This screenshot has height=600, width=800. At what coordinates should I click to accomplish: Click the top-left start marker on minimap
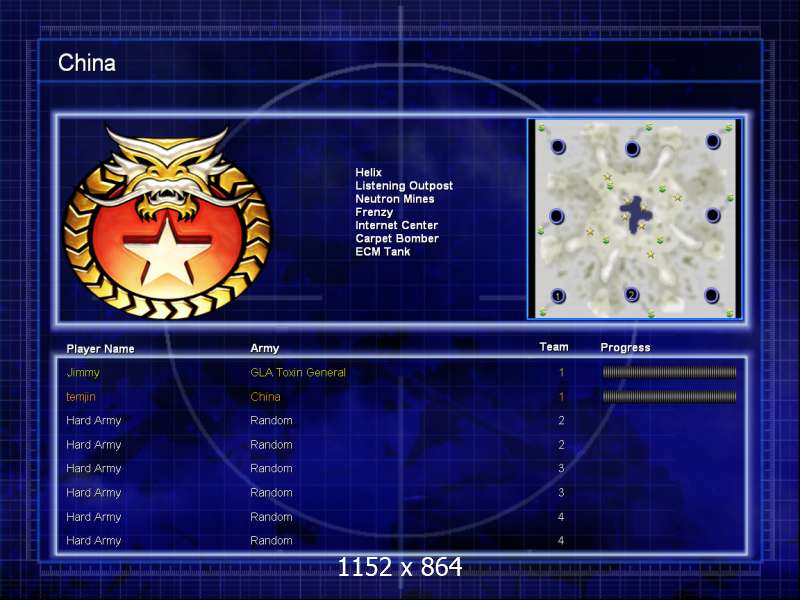558,147
